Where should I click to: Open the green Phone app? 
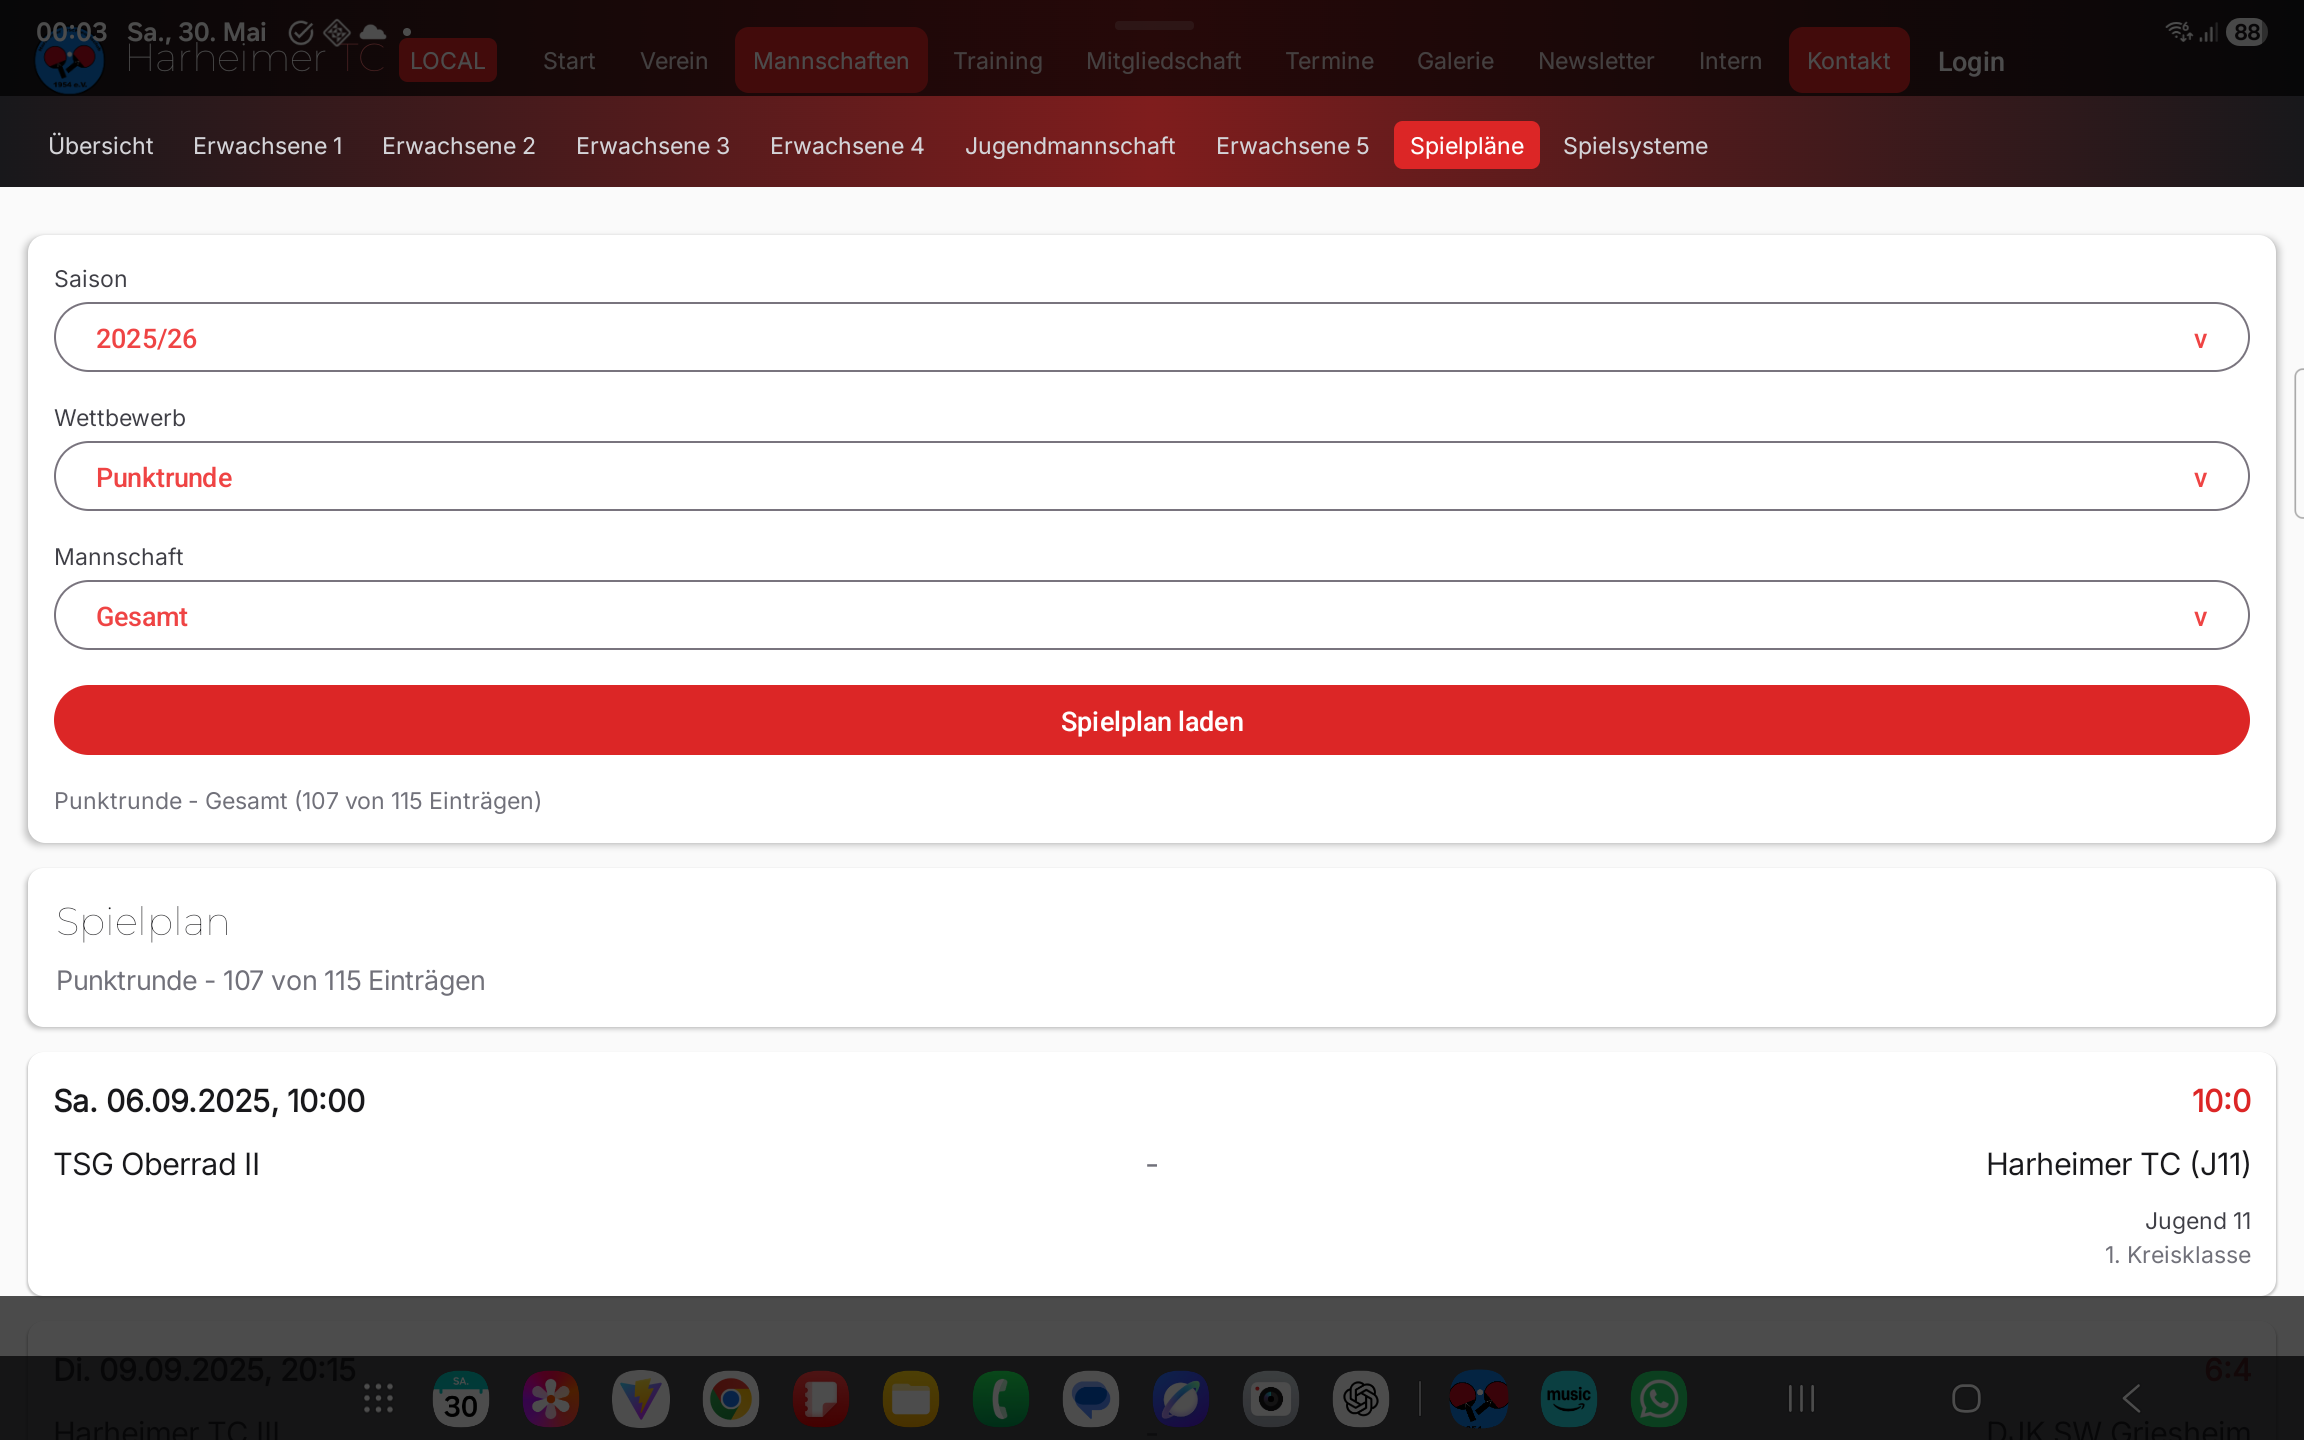1001,1398
